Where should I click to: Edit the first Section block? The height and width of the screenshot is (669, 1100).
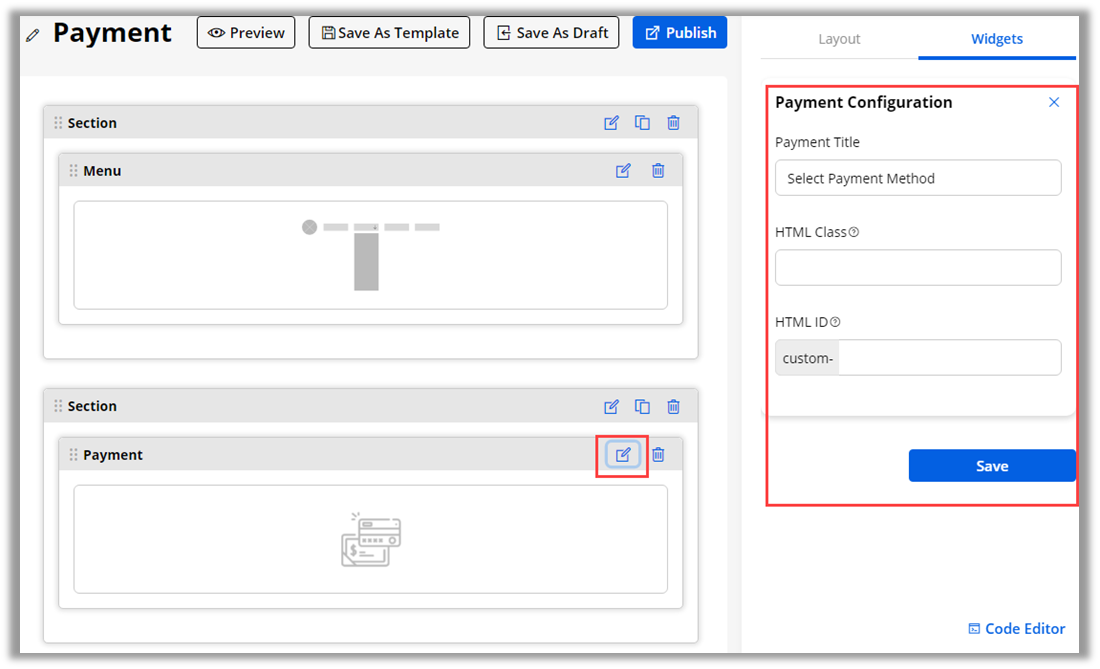pyautogui.click(x=611, y=123)
